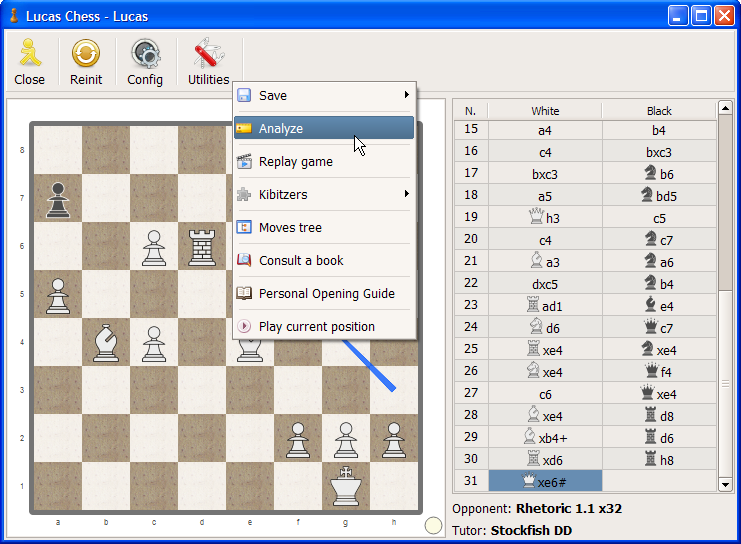Click the N. column header
The image size is (741, 544).
click(471, 111)
